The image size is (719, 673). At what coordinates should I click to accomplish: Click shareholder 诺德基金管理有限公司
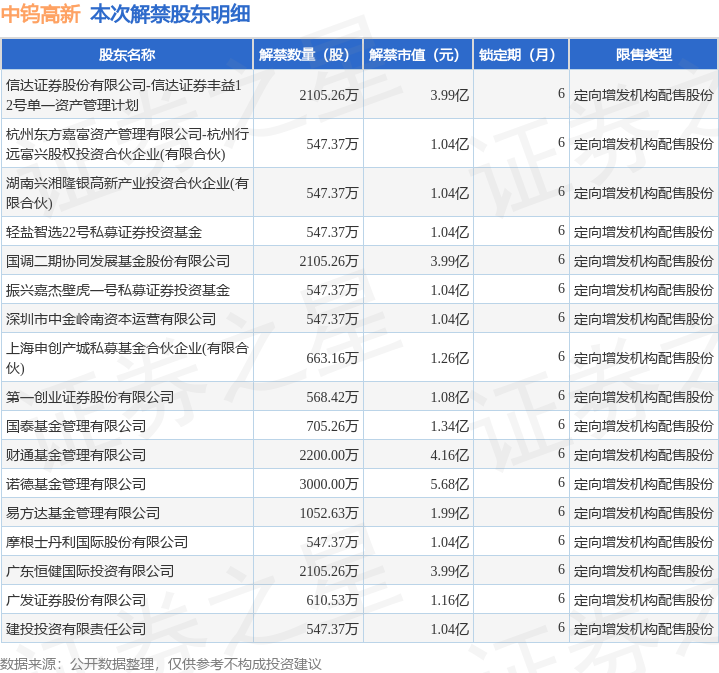(x=76, y=484)
